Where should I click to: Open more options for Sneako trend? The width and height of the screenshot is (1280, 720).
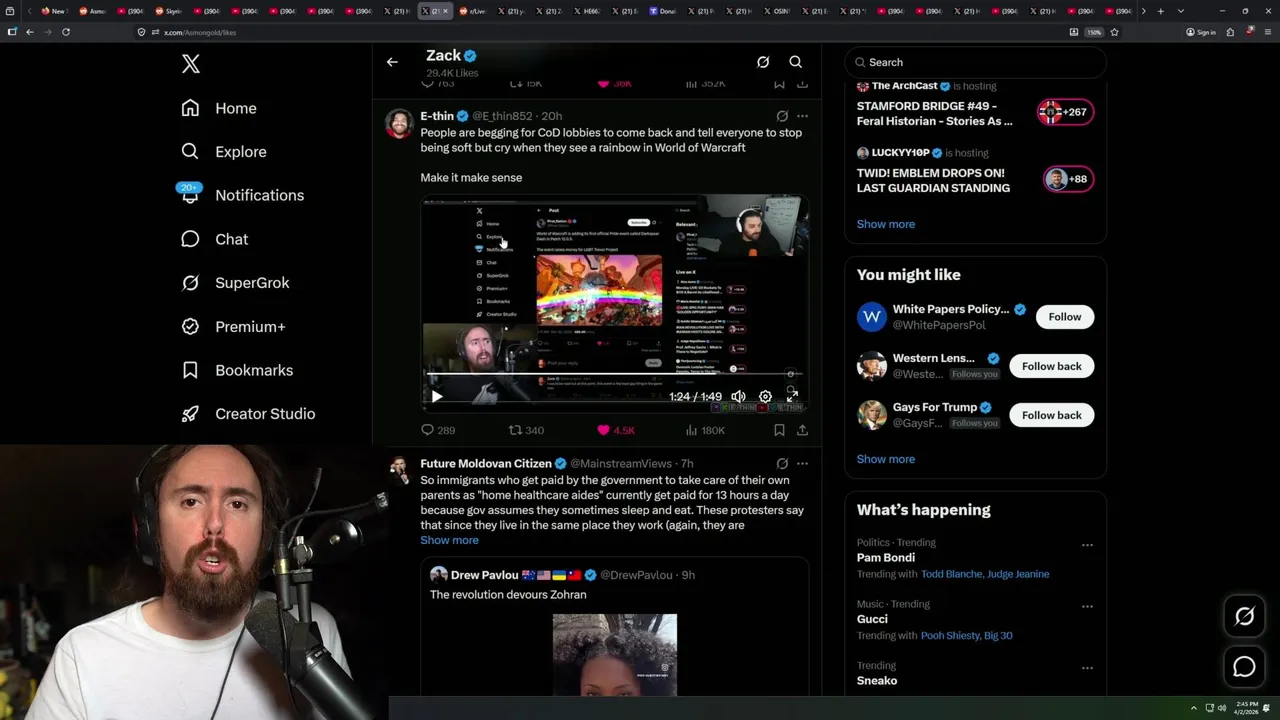(1087, 668)
